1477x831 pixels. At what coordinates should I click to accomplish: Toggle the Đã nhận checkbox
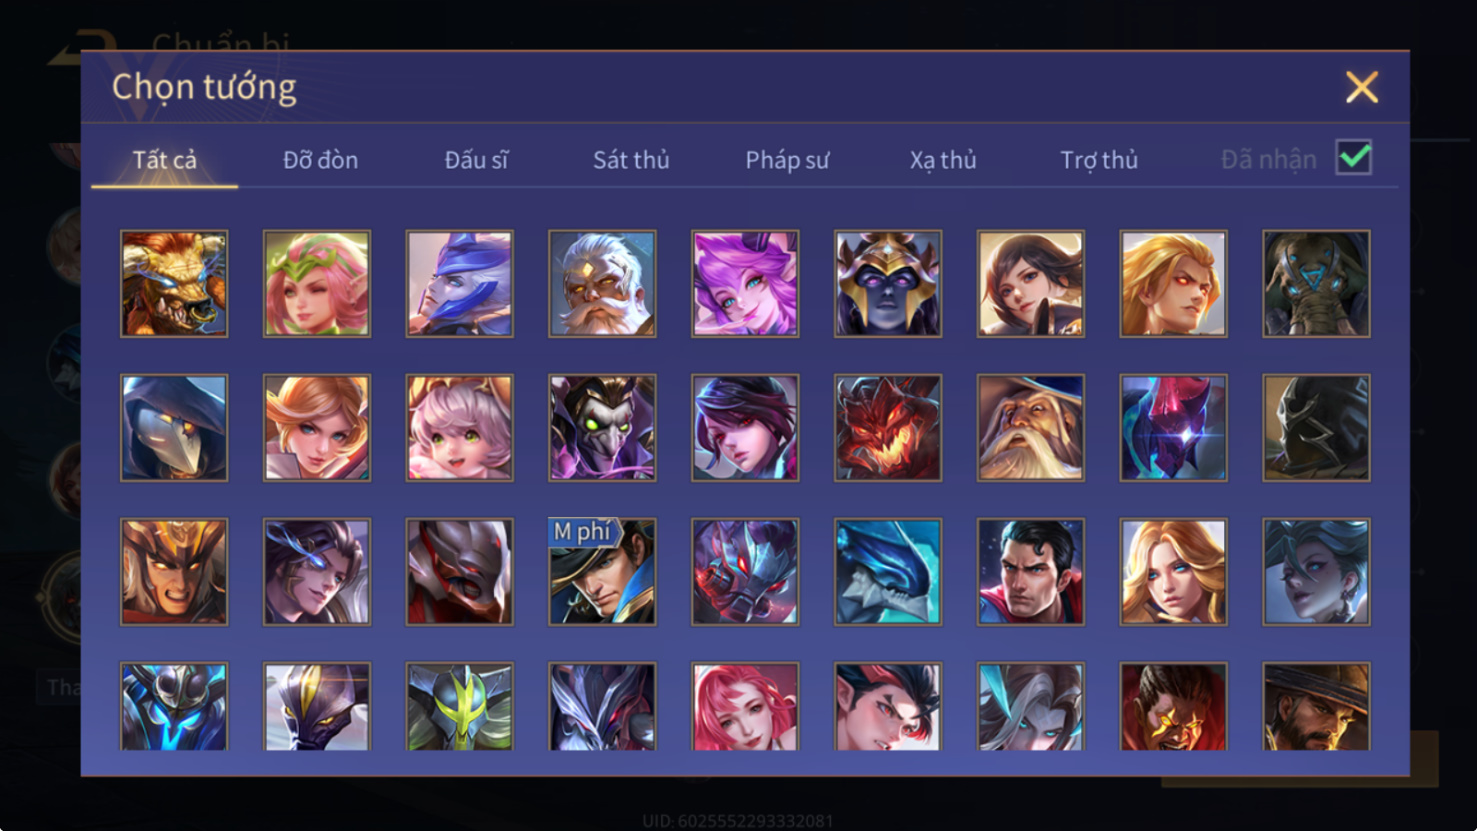(1354, 158)
